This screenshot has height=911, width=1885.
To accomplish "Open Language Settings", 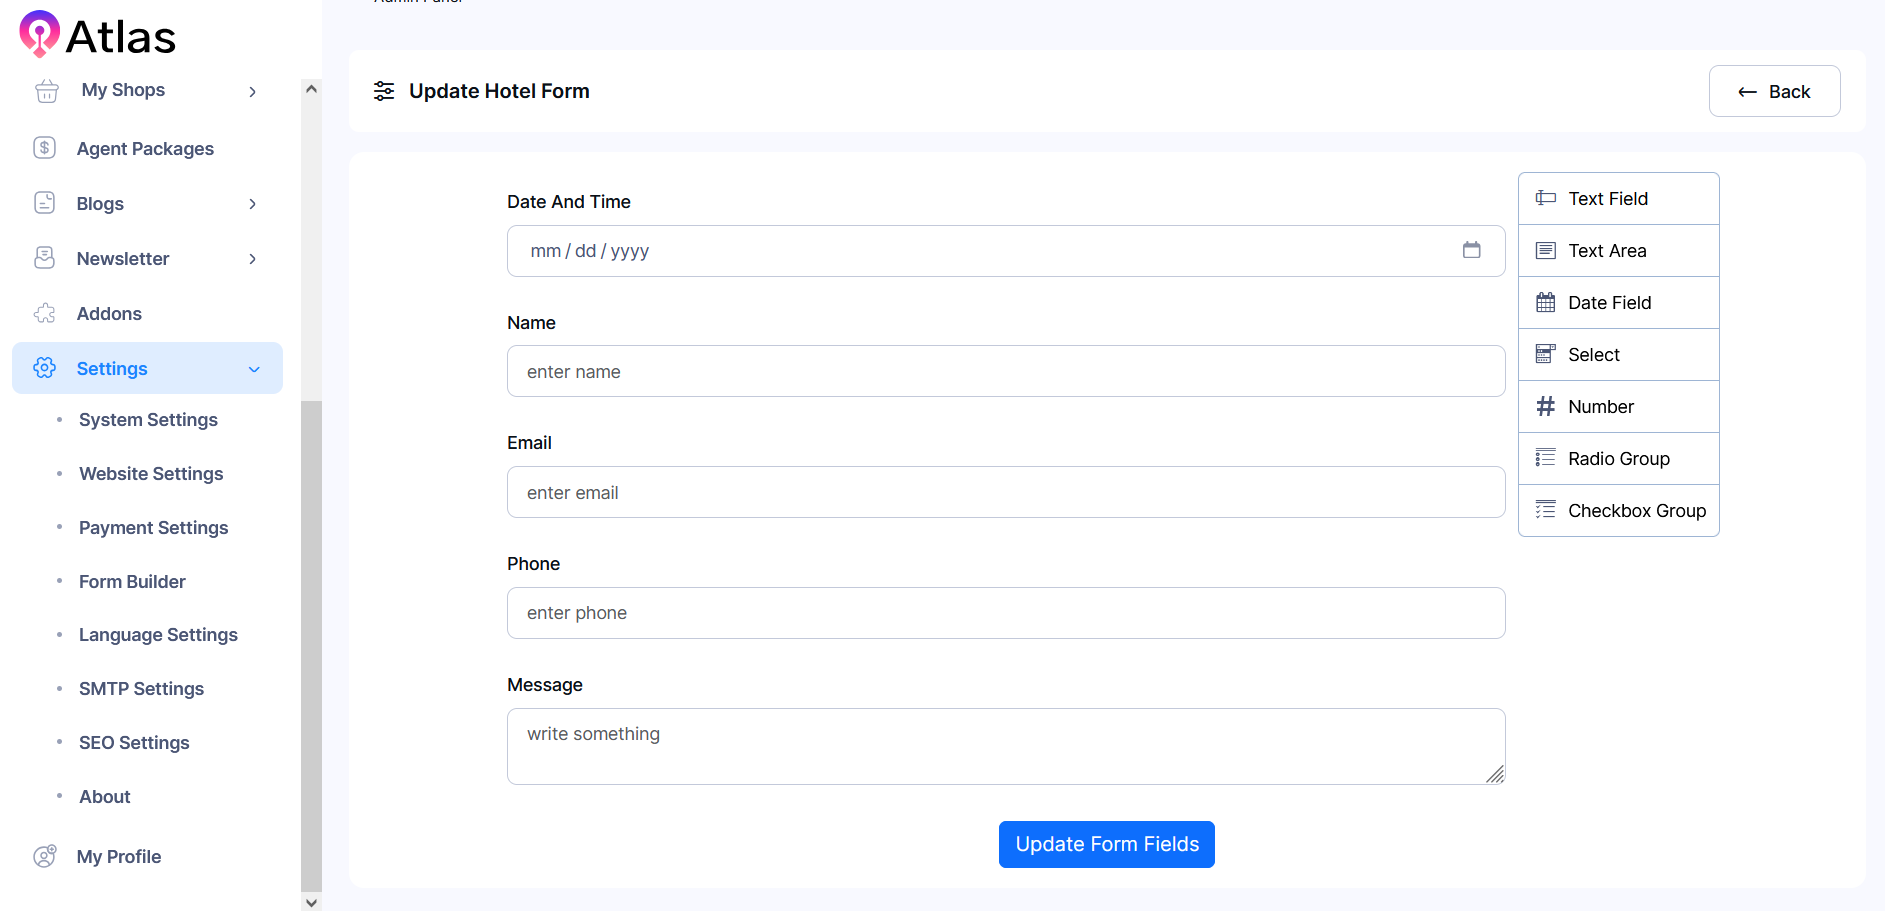I will point(158,635).
